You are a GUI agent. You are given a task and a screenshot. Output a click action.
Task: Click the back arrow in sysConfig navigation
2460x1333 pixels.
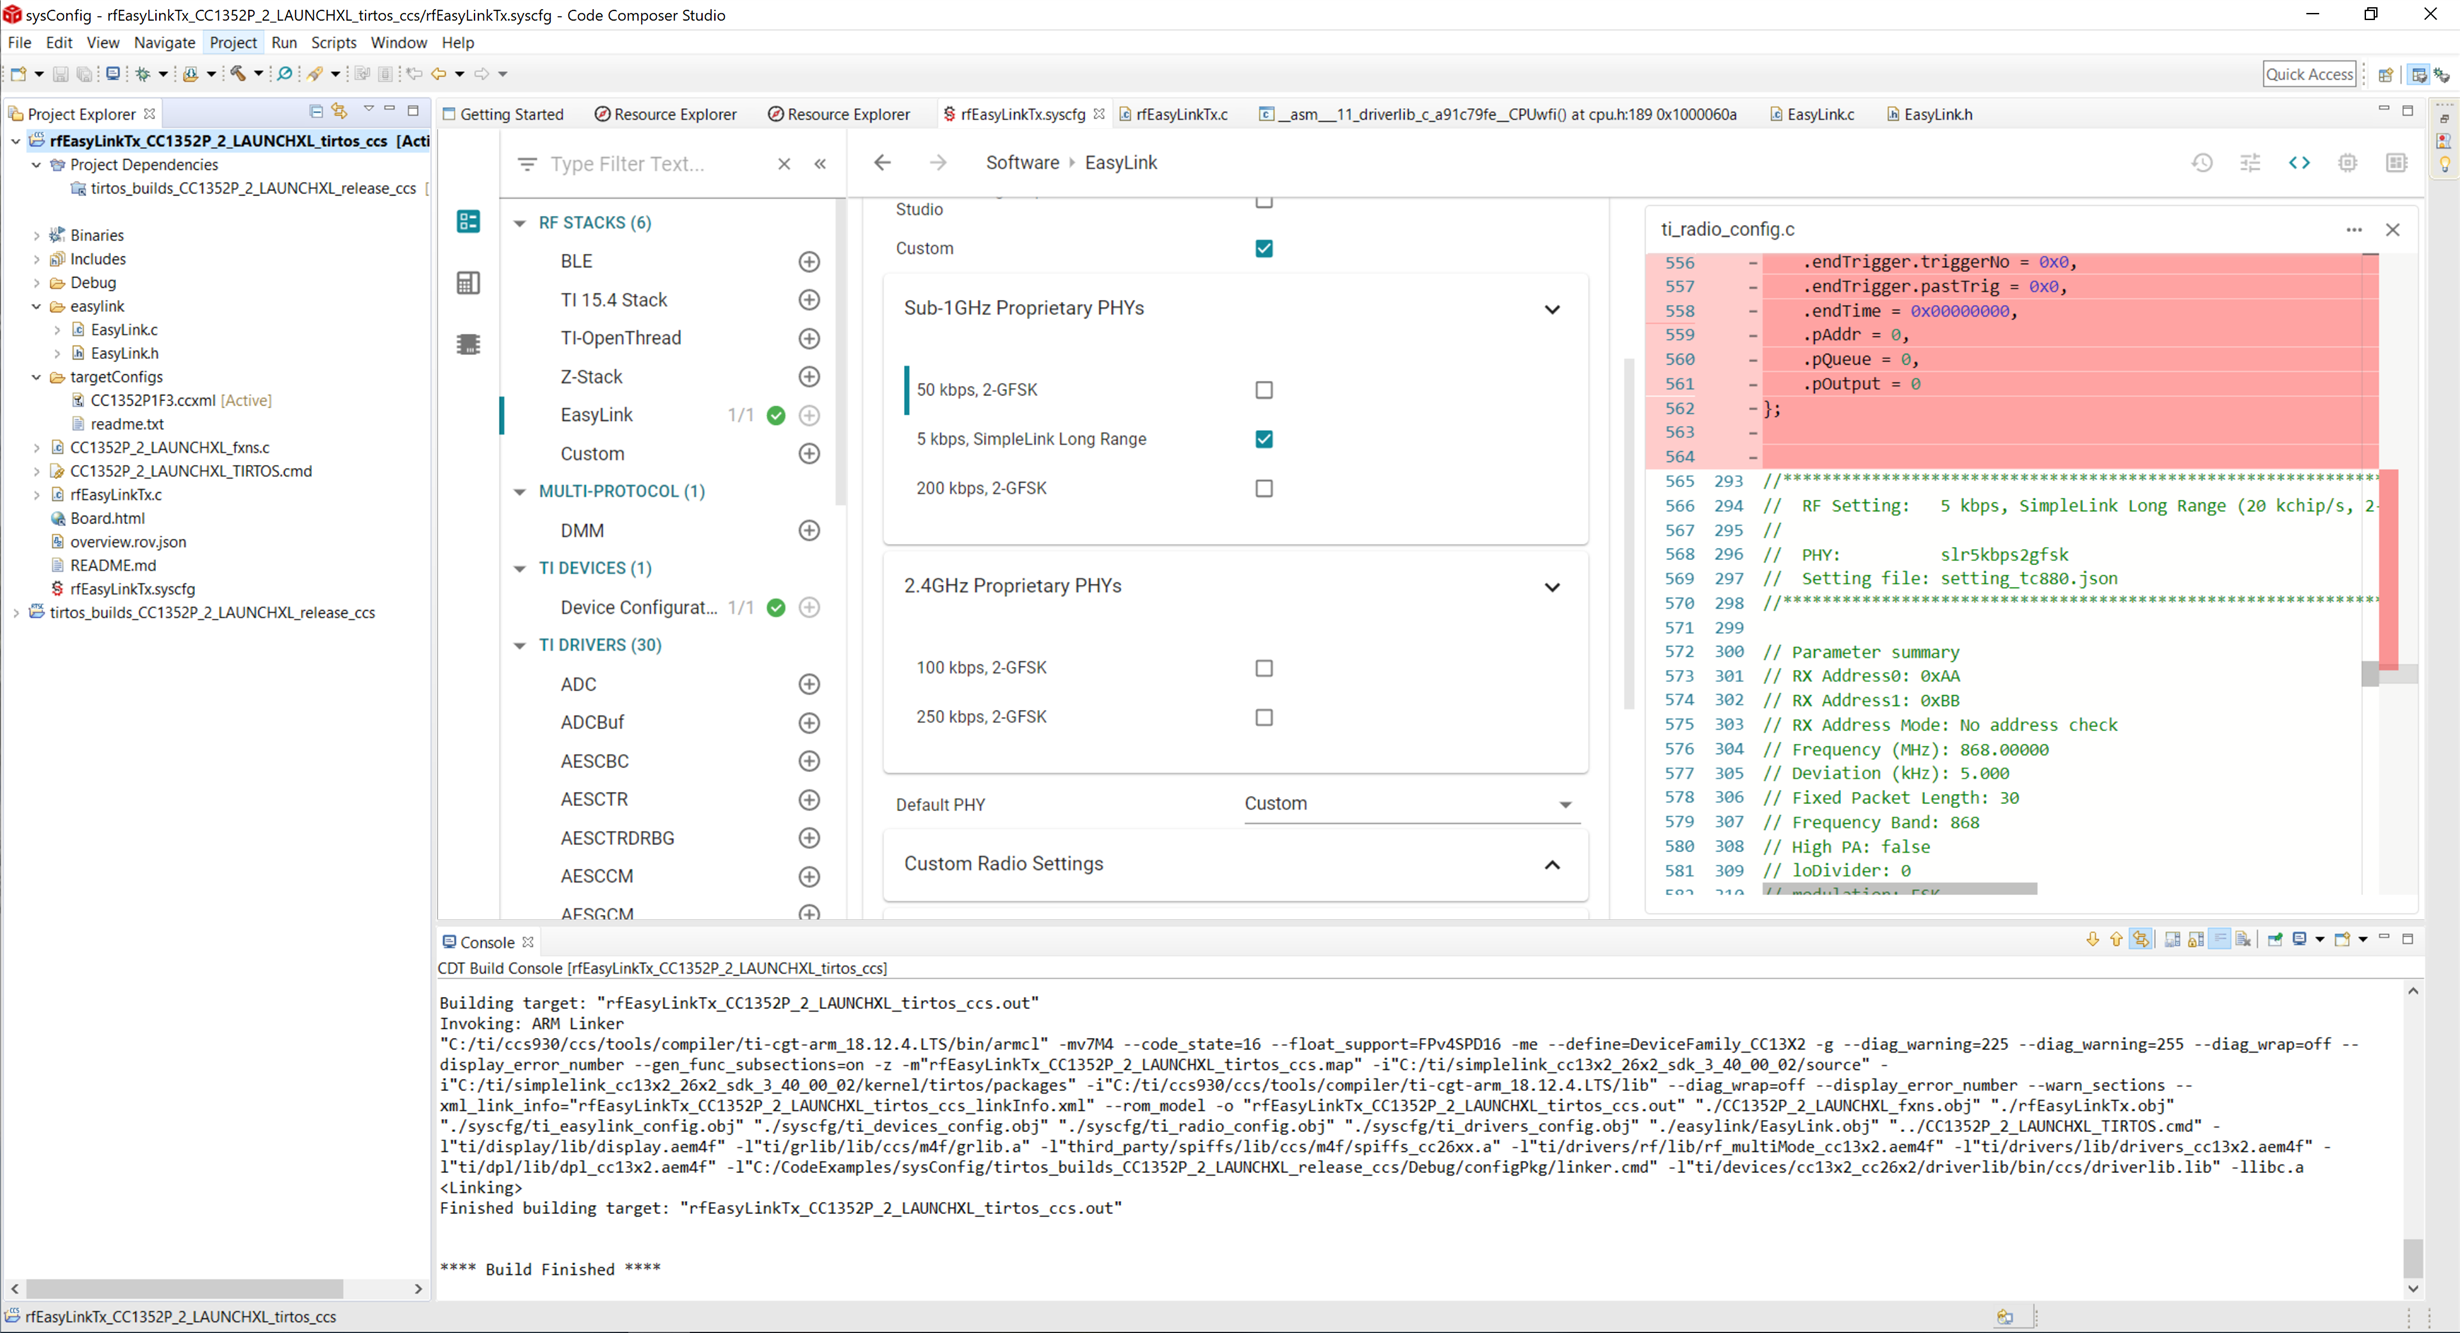882,163
